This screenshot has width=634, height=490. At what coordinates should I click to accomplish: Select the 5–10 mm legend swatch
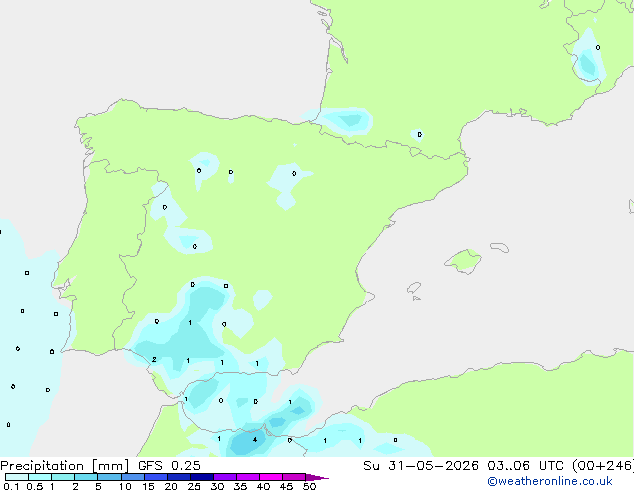(109, 477)
